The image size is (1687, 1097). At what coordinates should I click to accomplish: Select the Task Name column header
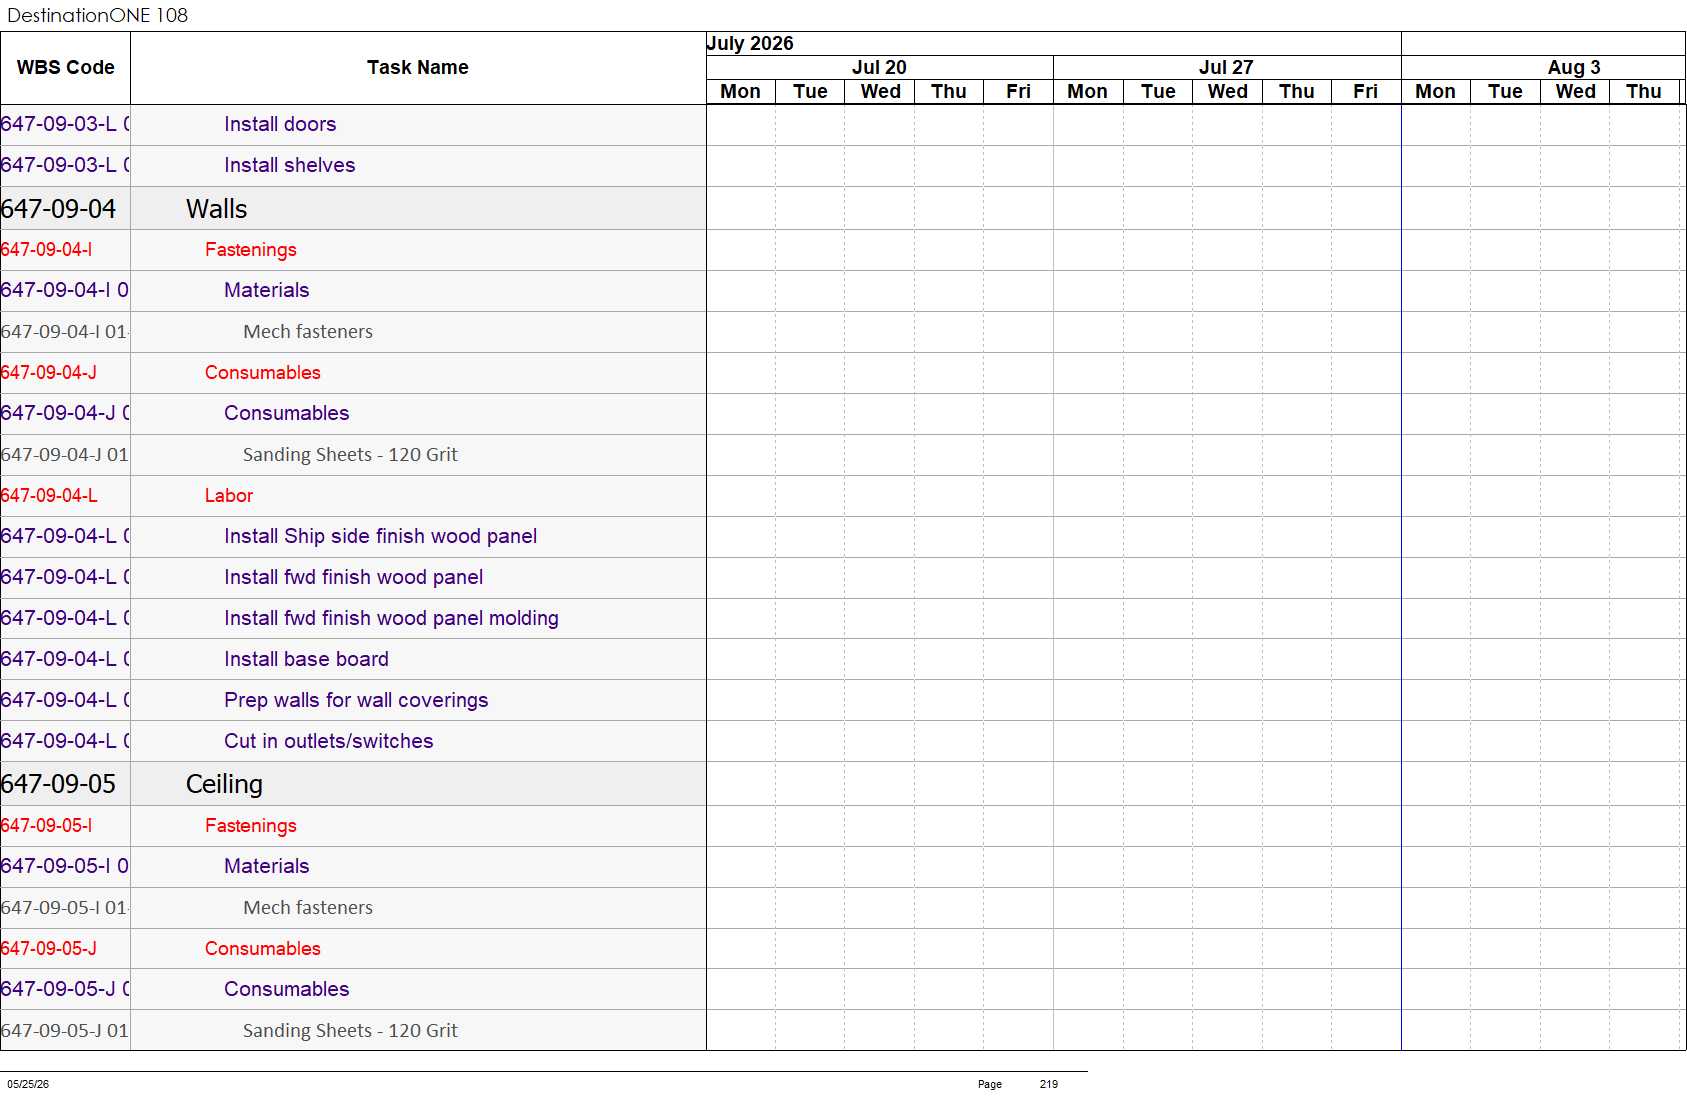tap(417, 67)
